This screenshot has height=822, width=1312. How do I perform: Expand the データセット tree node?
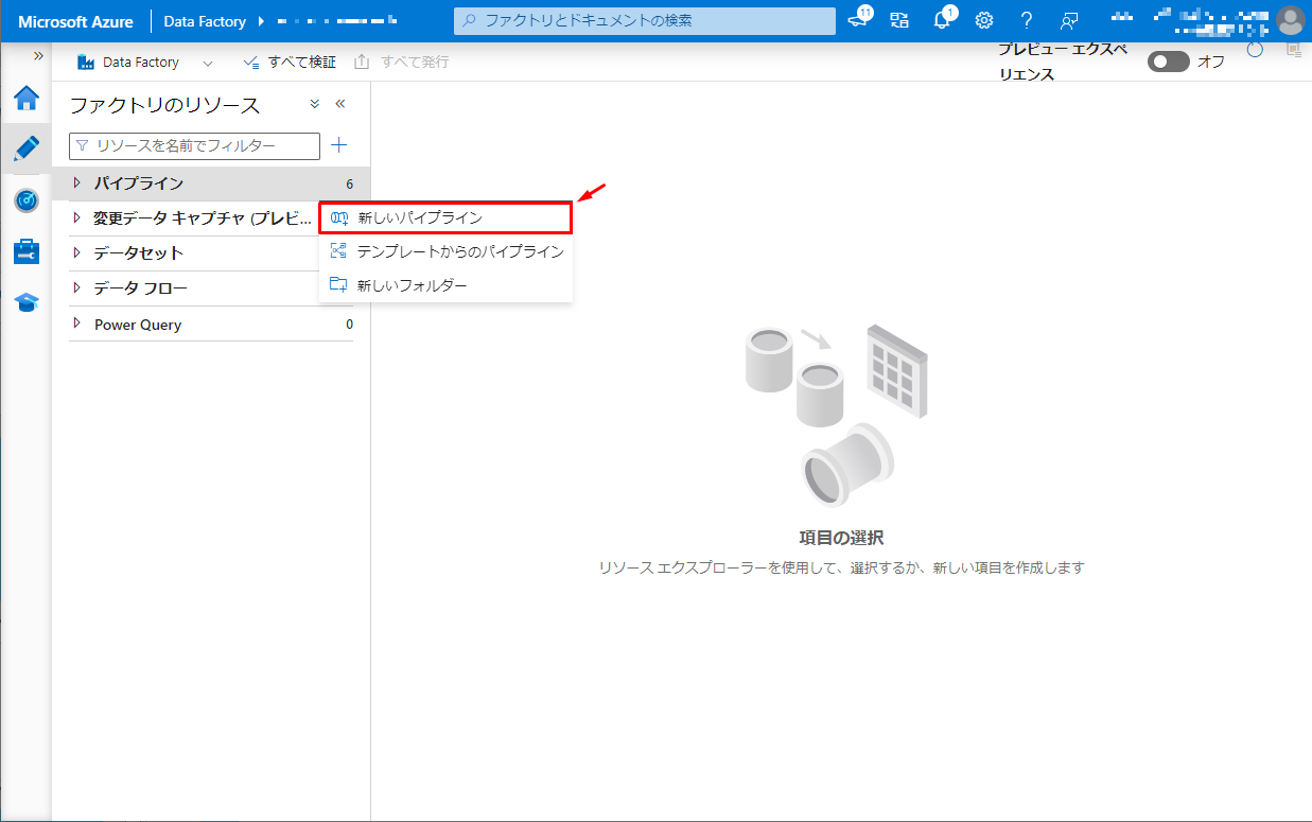tap(77, 253)
